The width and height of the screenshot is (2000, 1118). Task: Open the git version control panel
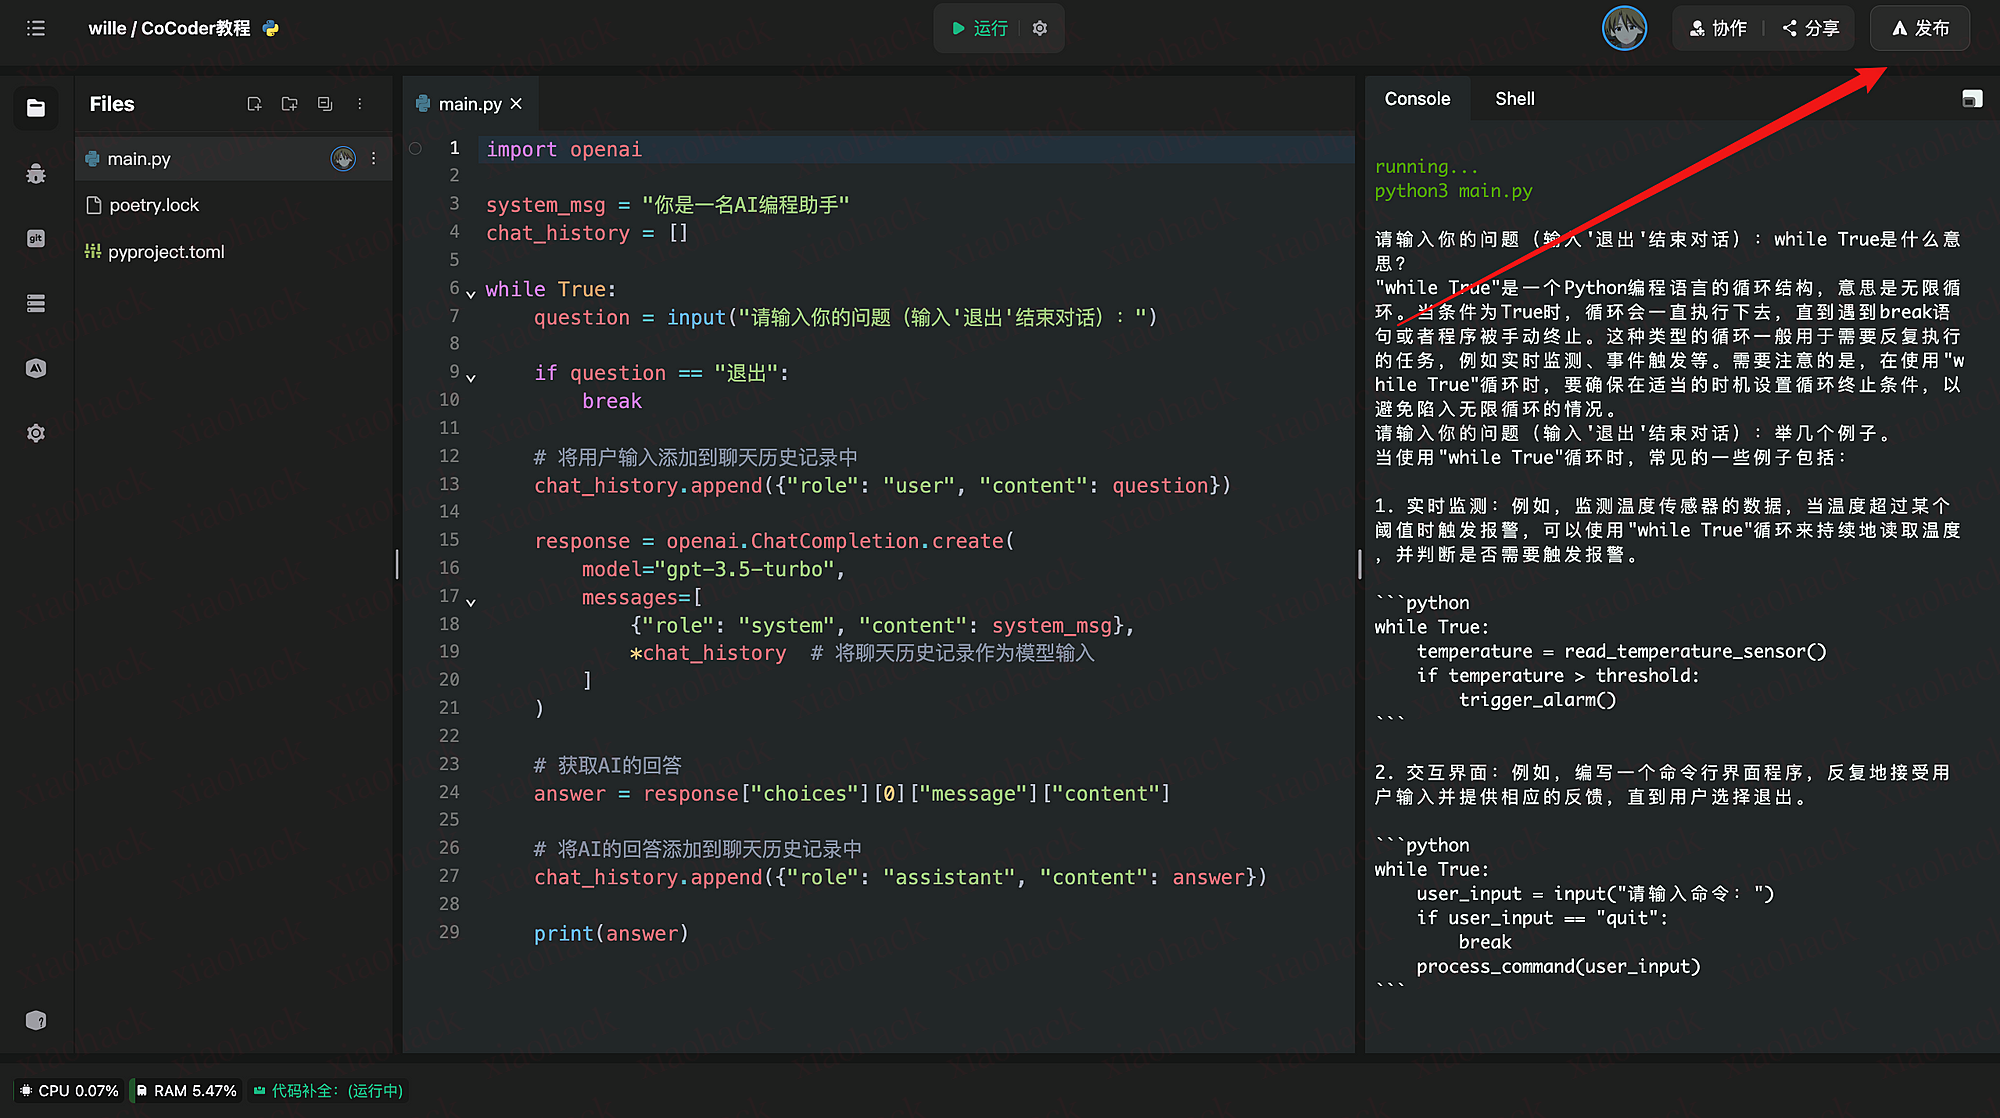(x=36, y=238)
